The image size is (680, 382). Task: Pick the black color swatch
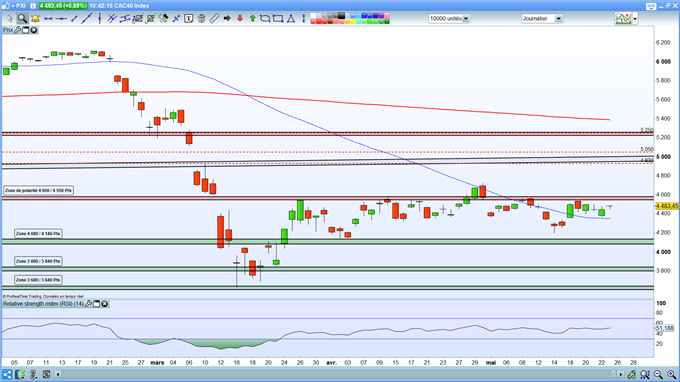[341, 16]
